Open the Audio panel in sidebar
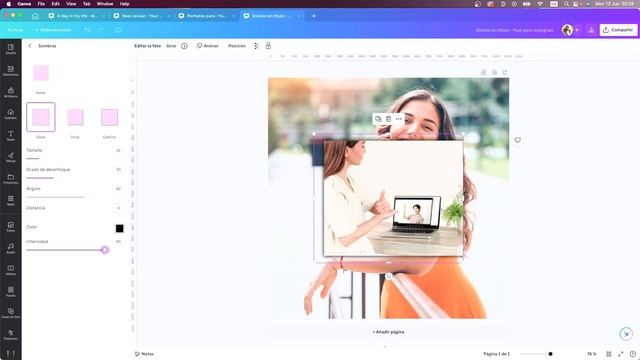This screenshot has width=640, height=360. [x=11, y=249]
